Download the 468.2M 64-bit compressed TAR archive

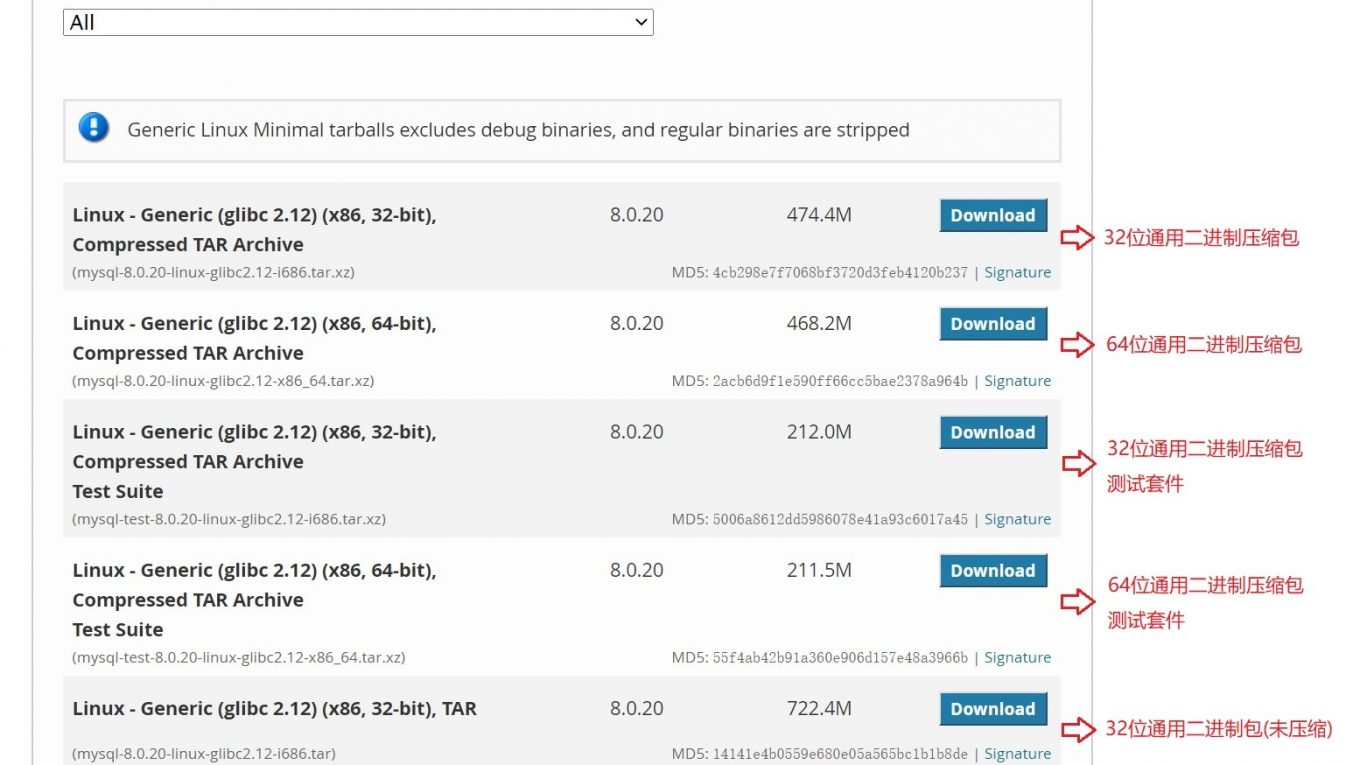993,324
